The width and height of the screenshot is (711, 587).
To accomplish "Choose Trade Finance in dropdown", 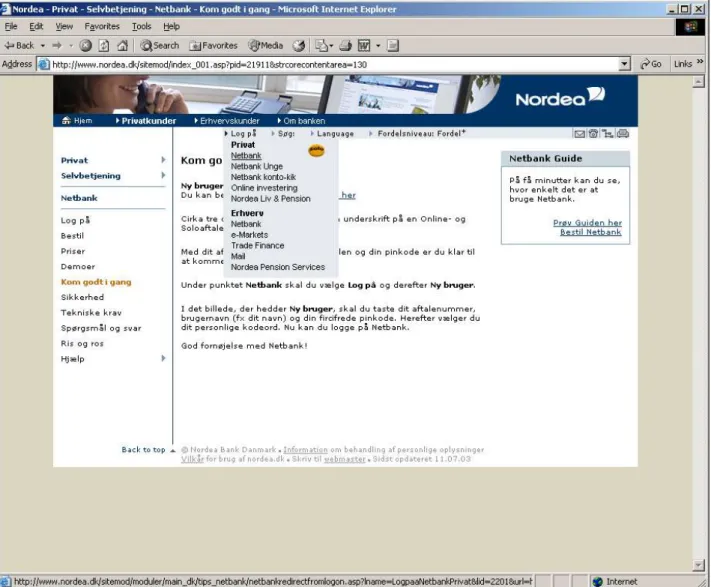I will pos(258,245).
